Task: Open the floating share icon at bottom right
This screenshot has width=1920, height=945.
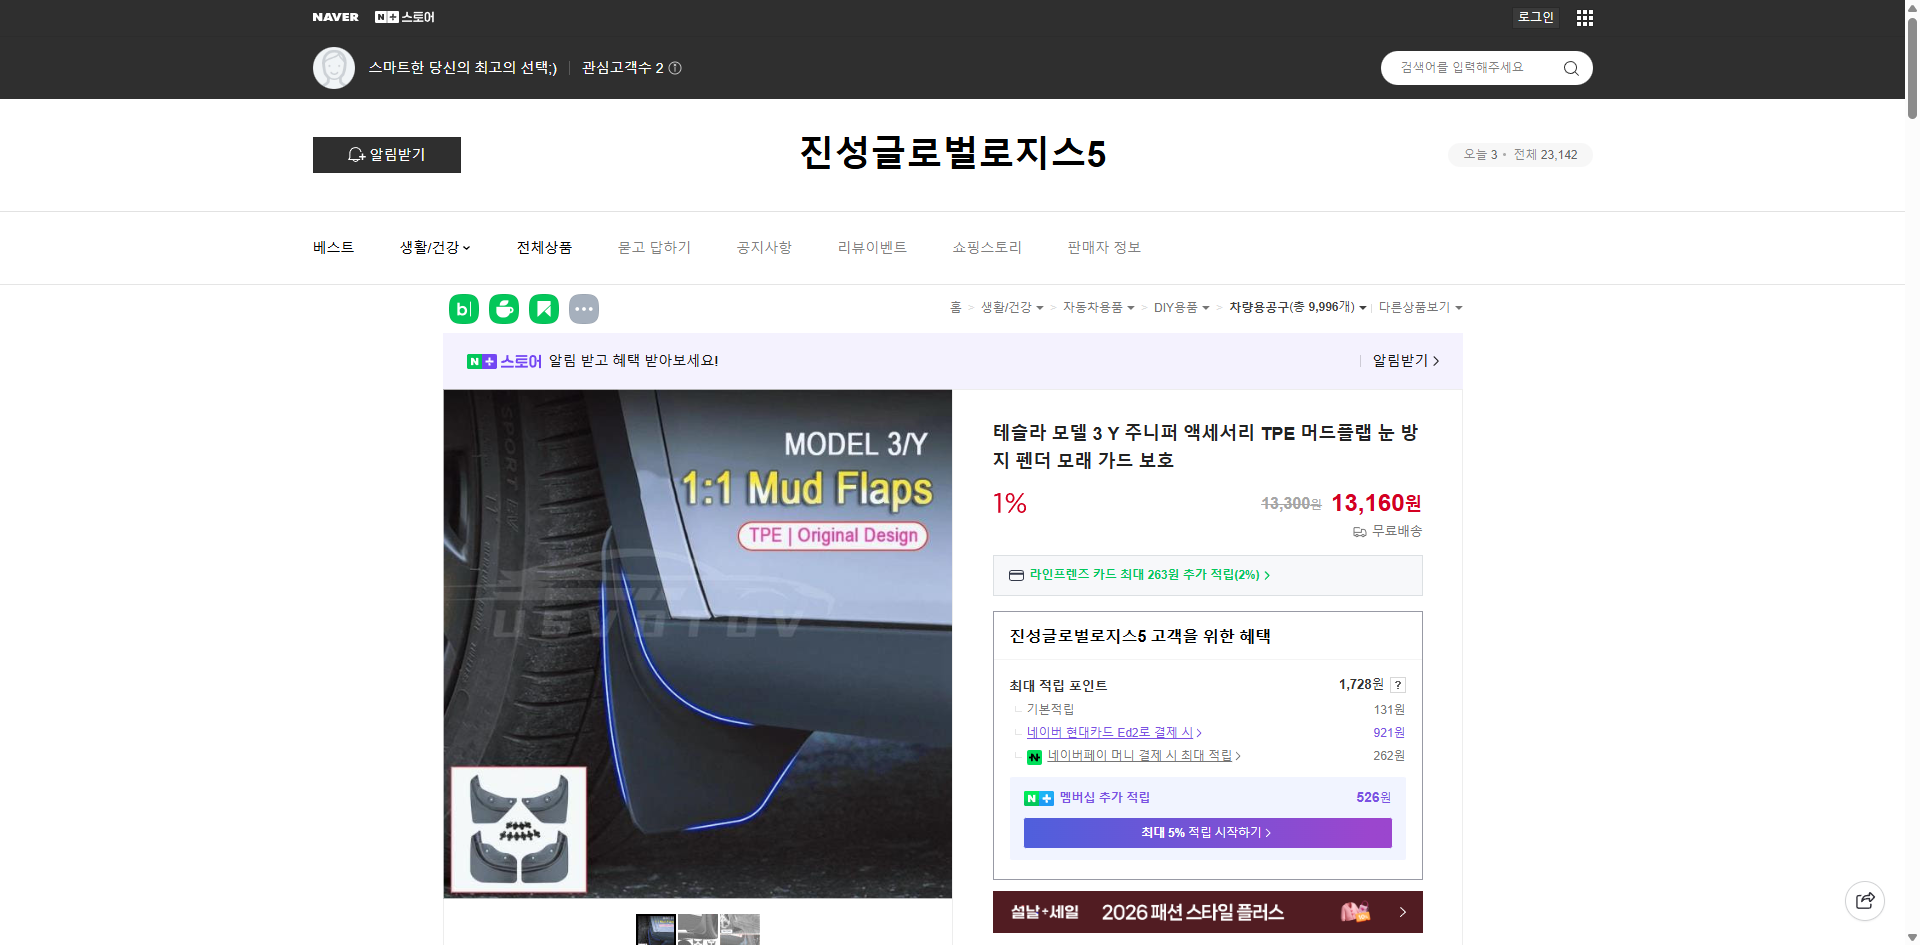Action: 1865,900
